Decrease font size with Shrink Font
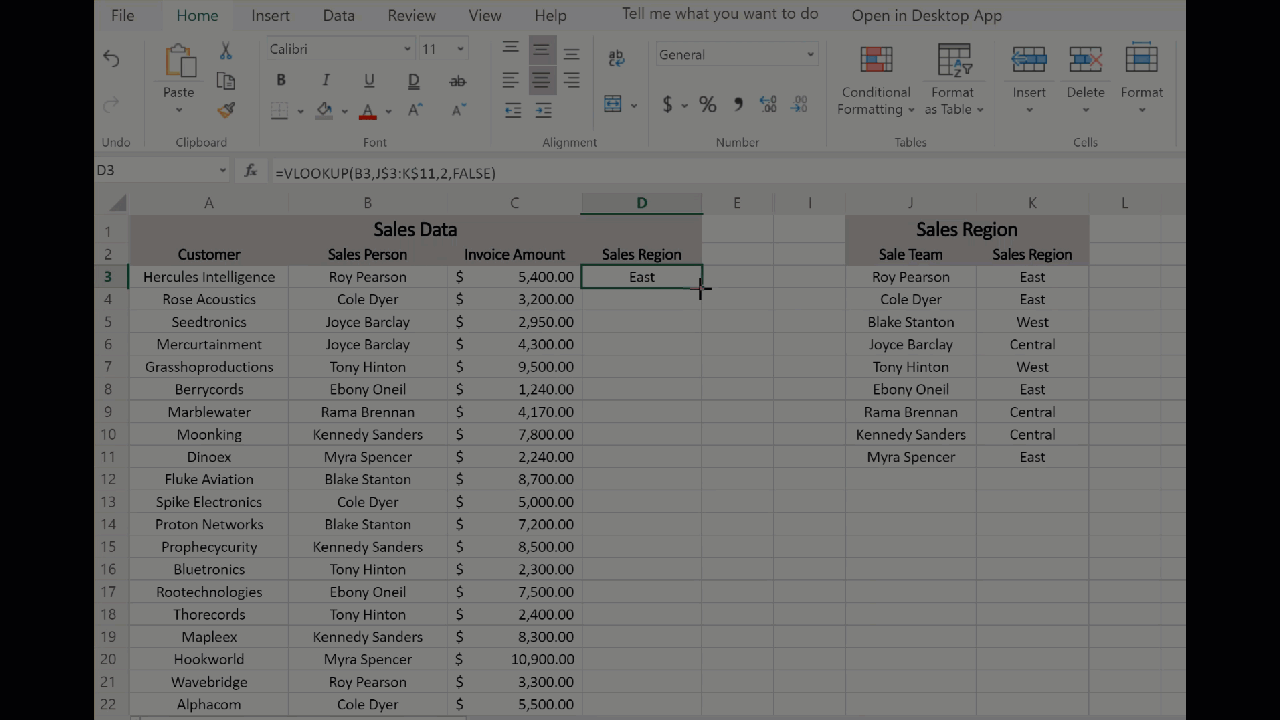Viewport: 1280px width, 720px height. pyautogui.click(x=459, y=111)
